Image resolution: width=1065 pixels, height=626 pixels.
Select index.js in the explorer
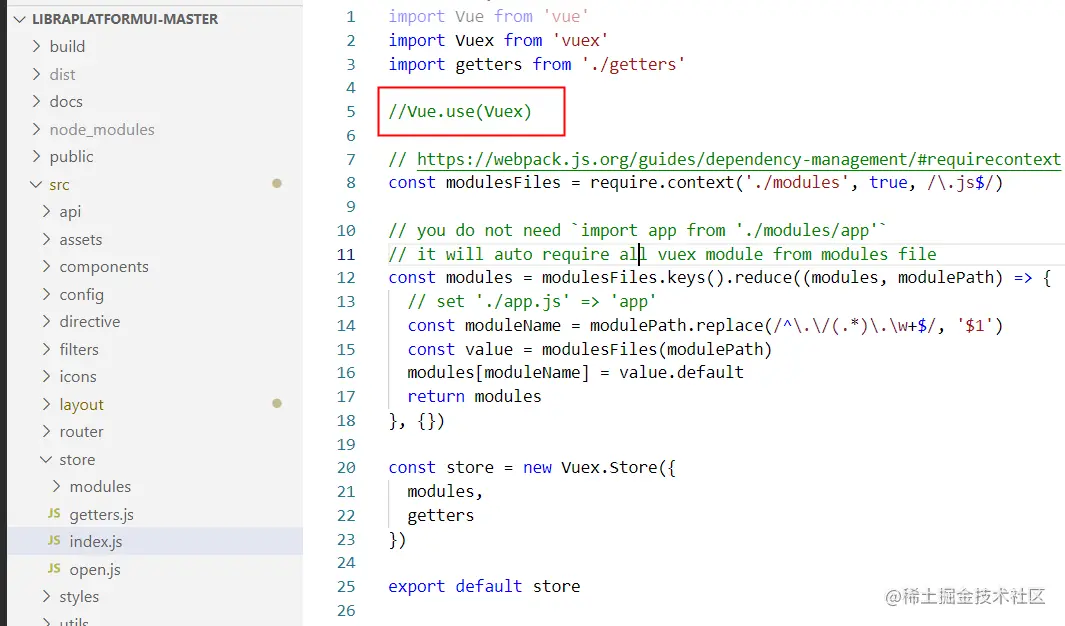tap(155, 541)
